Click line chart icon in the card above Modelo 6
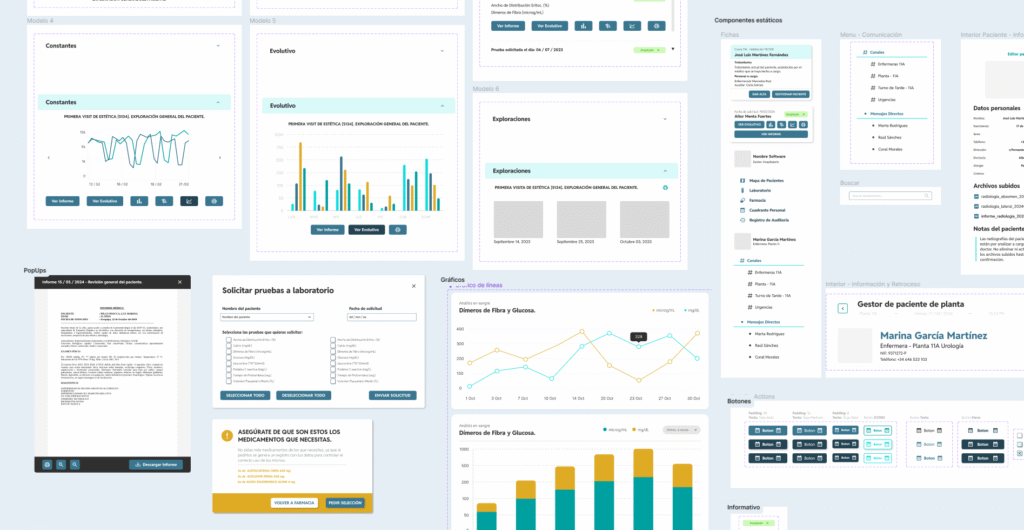This screenshot has height=530, width=1024. point(632,26)
